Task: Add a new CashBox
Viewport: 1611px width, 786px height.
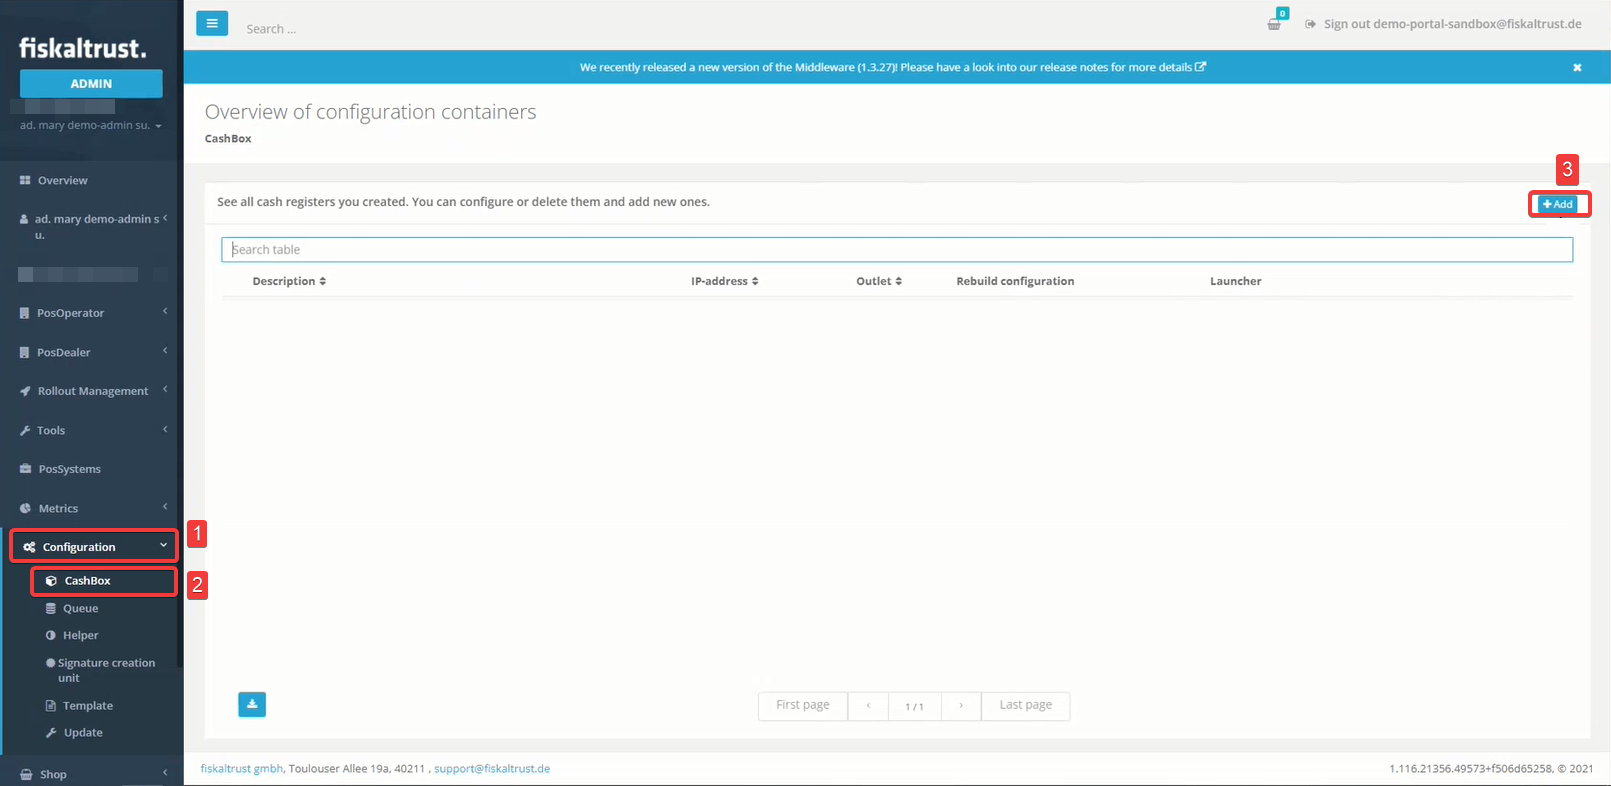Action: (1558, 204)
